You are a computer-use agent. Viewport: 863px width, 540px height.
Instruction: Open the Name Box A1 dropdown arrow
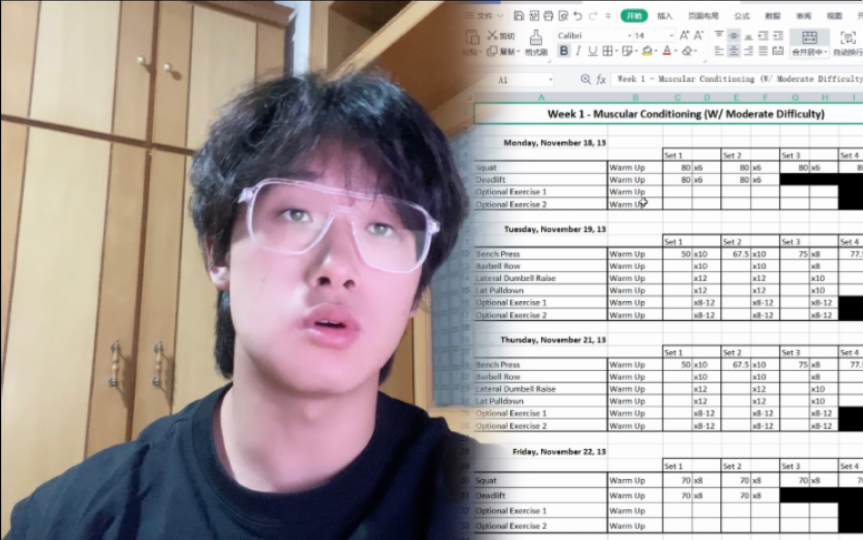[550, 80]
